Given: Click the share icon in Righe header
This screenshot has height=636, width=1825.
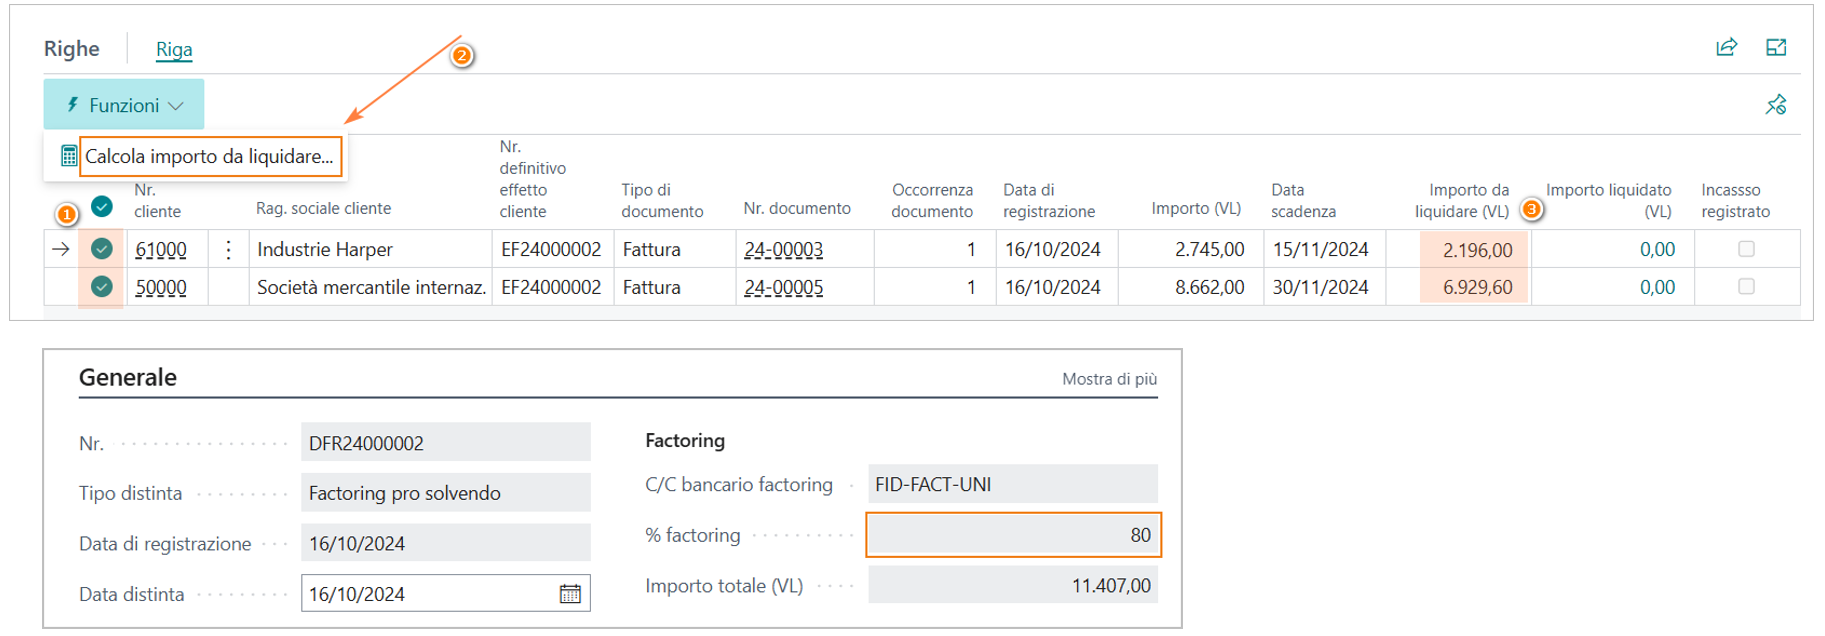Looking at the screenshot, I should tap(1726, 47).
